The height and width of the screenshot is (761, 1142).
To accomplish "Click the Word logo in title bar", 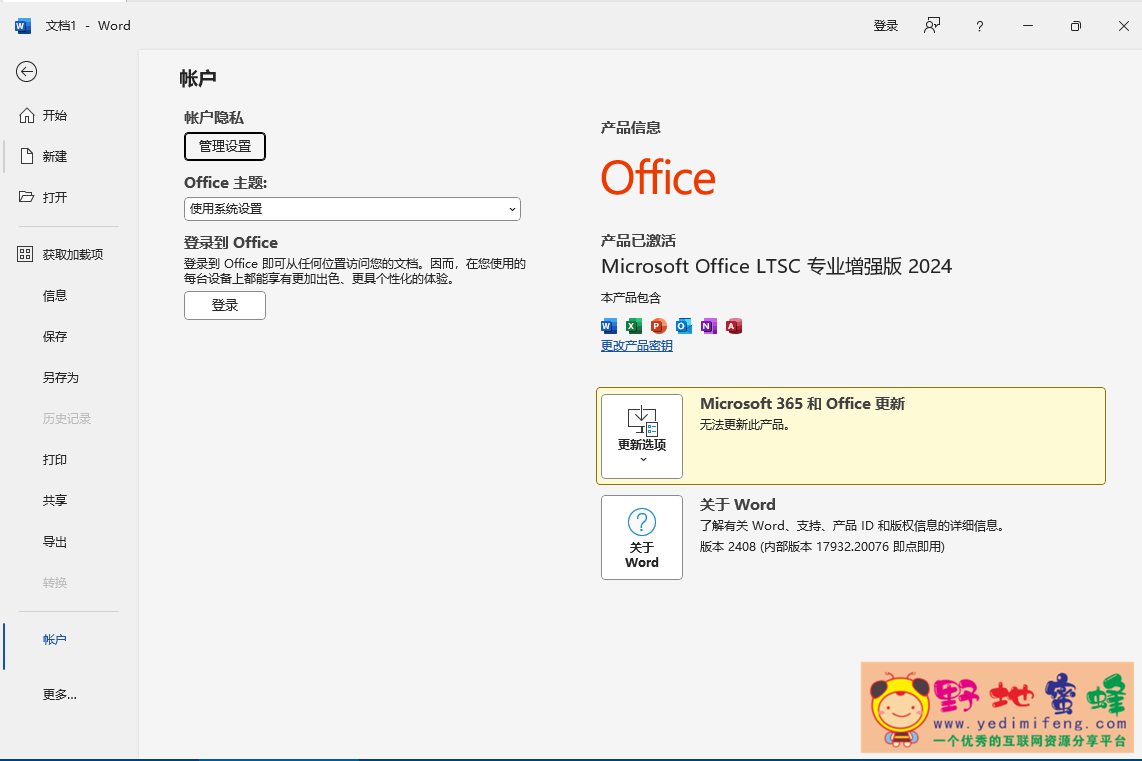I will (23, 26).
